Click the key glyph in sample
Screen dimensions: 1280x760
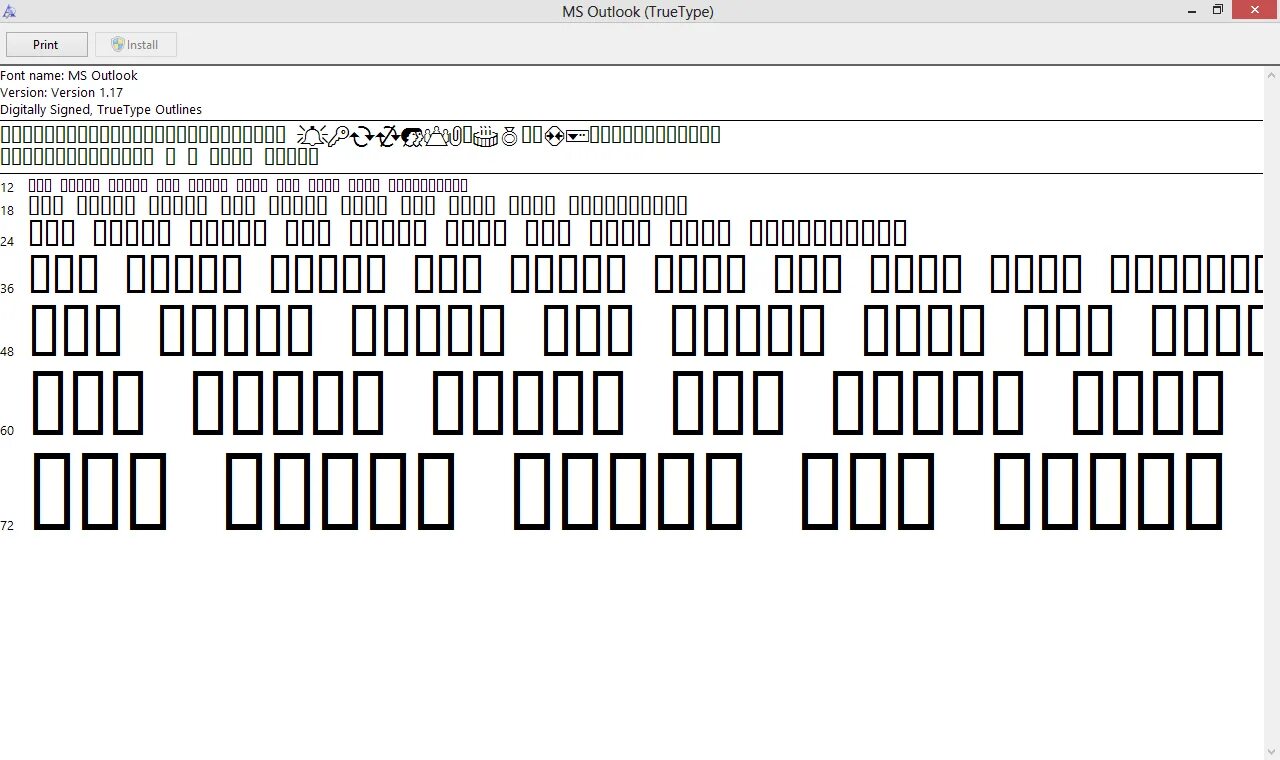(339, 136)
